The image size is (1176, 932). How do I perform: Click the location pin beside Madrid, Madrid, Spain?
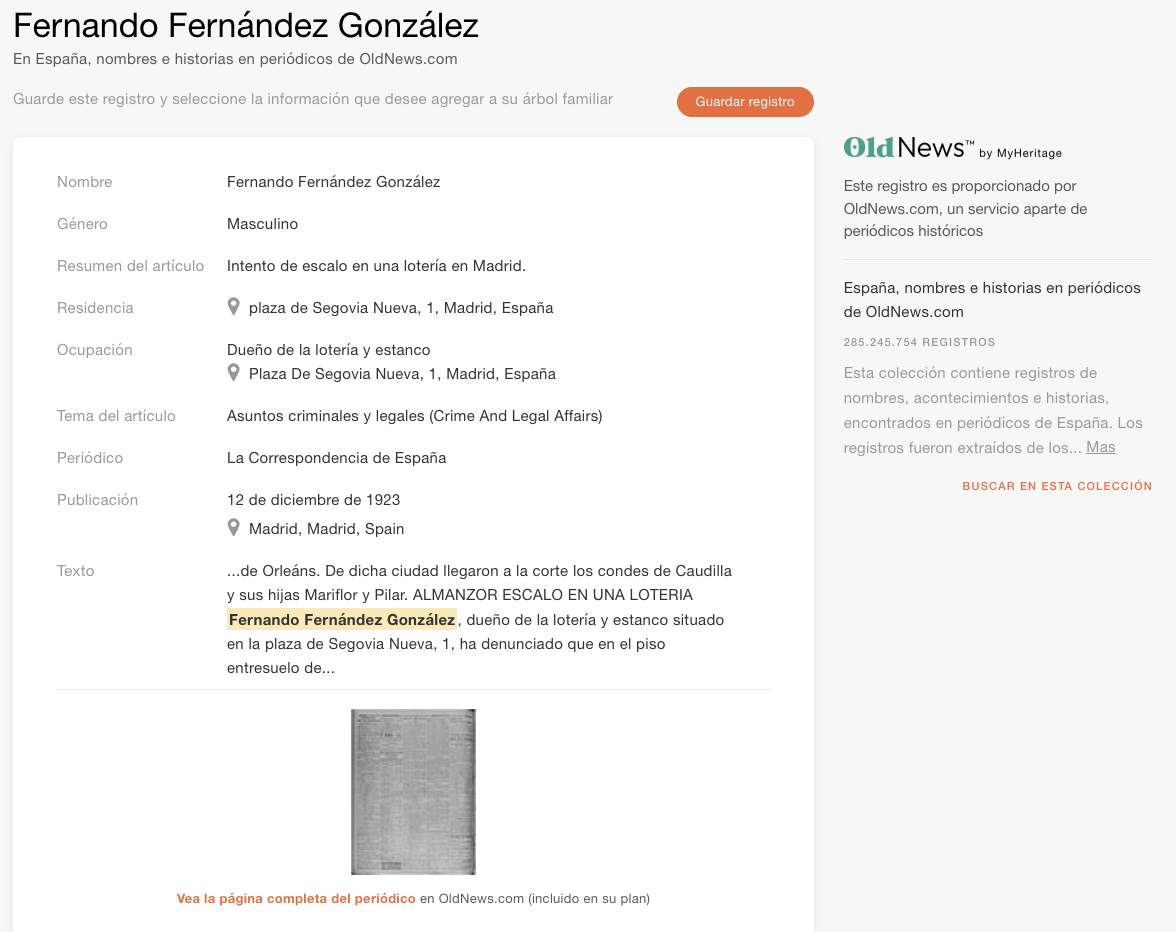coord(234,528)
